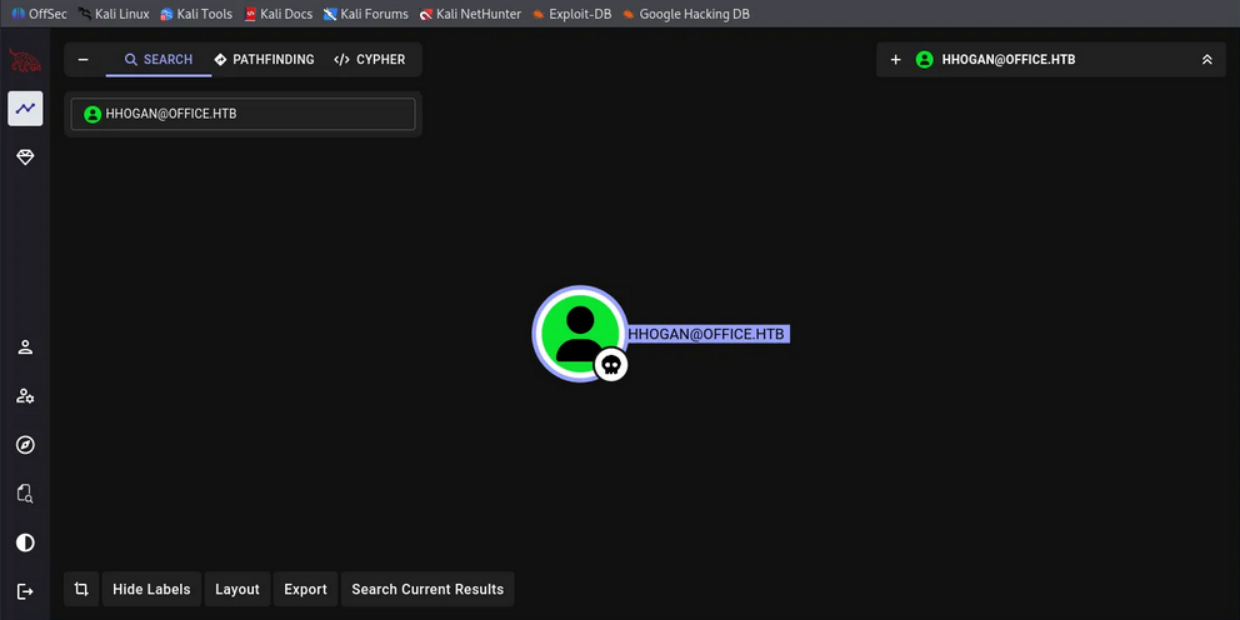This screenshot has width=1240, height=620.
Task: Select the Explore graph icon in the sidebar
Action: pos(25,108)
